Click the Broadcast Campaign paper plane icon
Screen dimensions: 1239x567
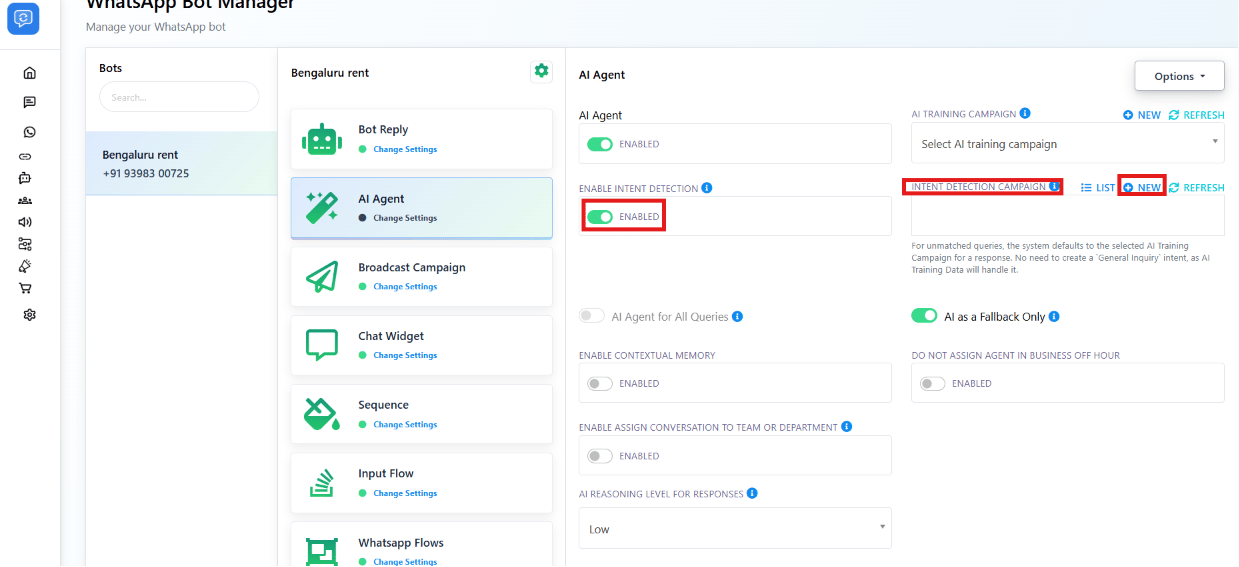point(321,277)
